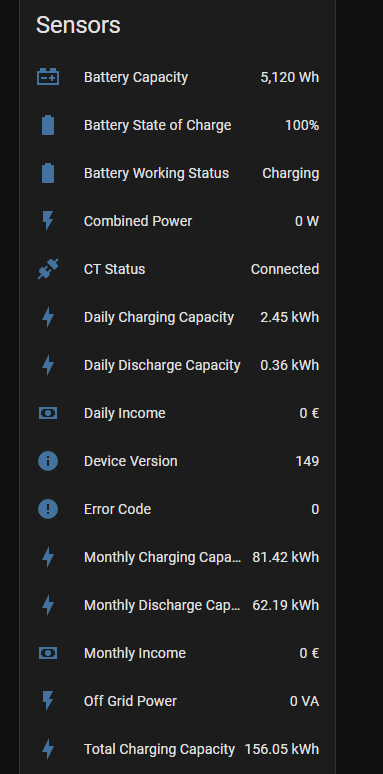This screenshot has width=383, height=774.
Task: Click the Off Grid Power flash icon
Action: (48, 701)
